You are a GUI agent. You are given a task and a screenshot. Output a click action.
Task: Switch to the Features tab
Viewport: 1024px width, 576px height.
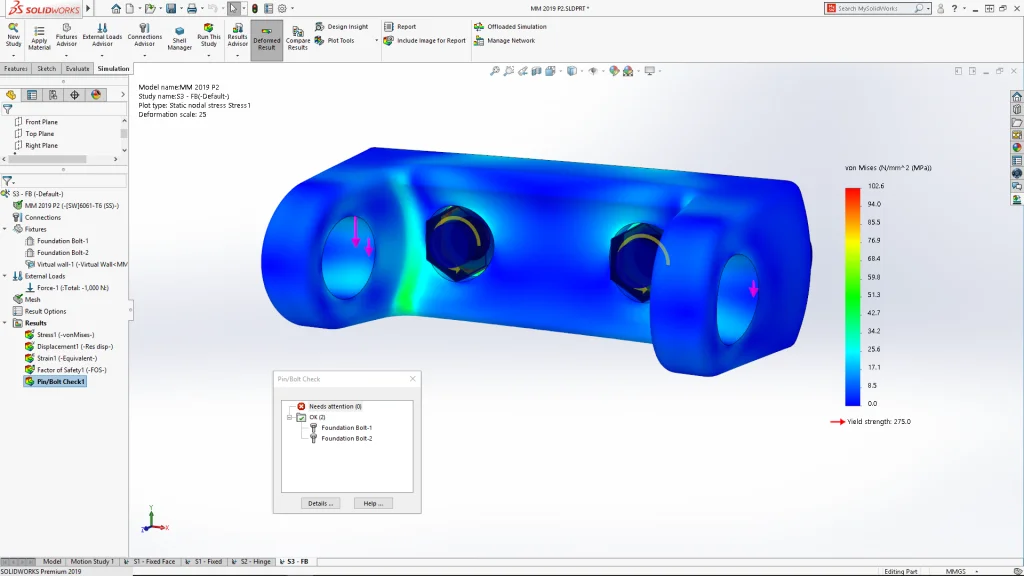pos(16,69)
